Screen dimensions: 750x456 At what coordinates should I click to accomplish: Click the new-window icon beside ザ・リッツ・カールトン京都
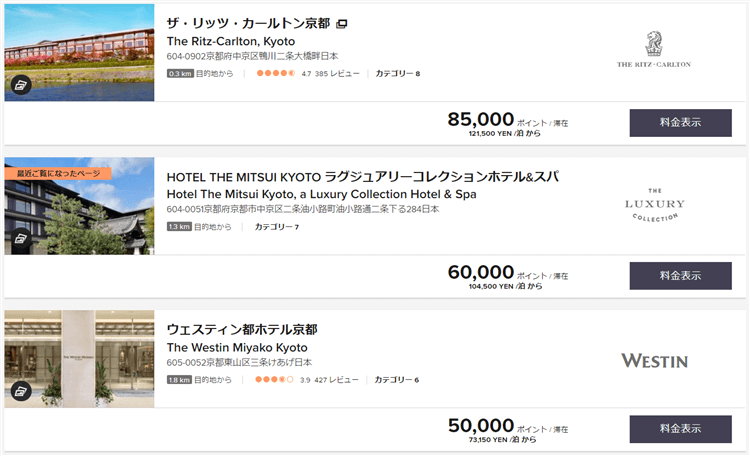[341, 24]
